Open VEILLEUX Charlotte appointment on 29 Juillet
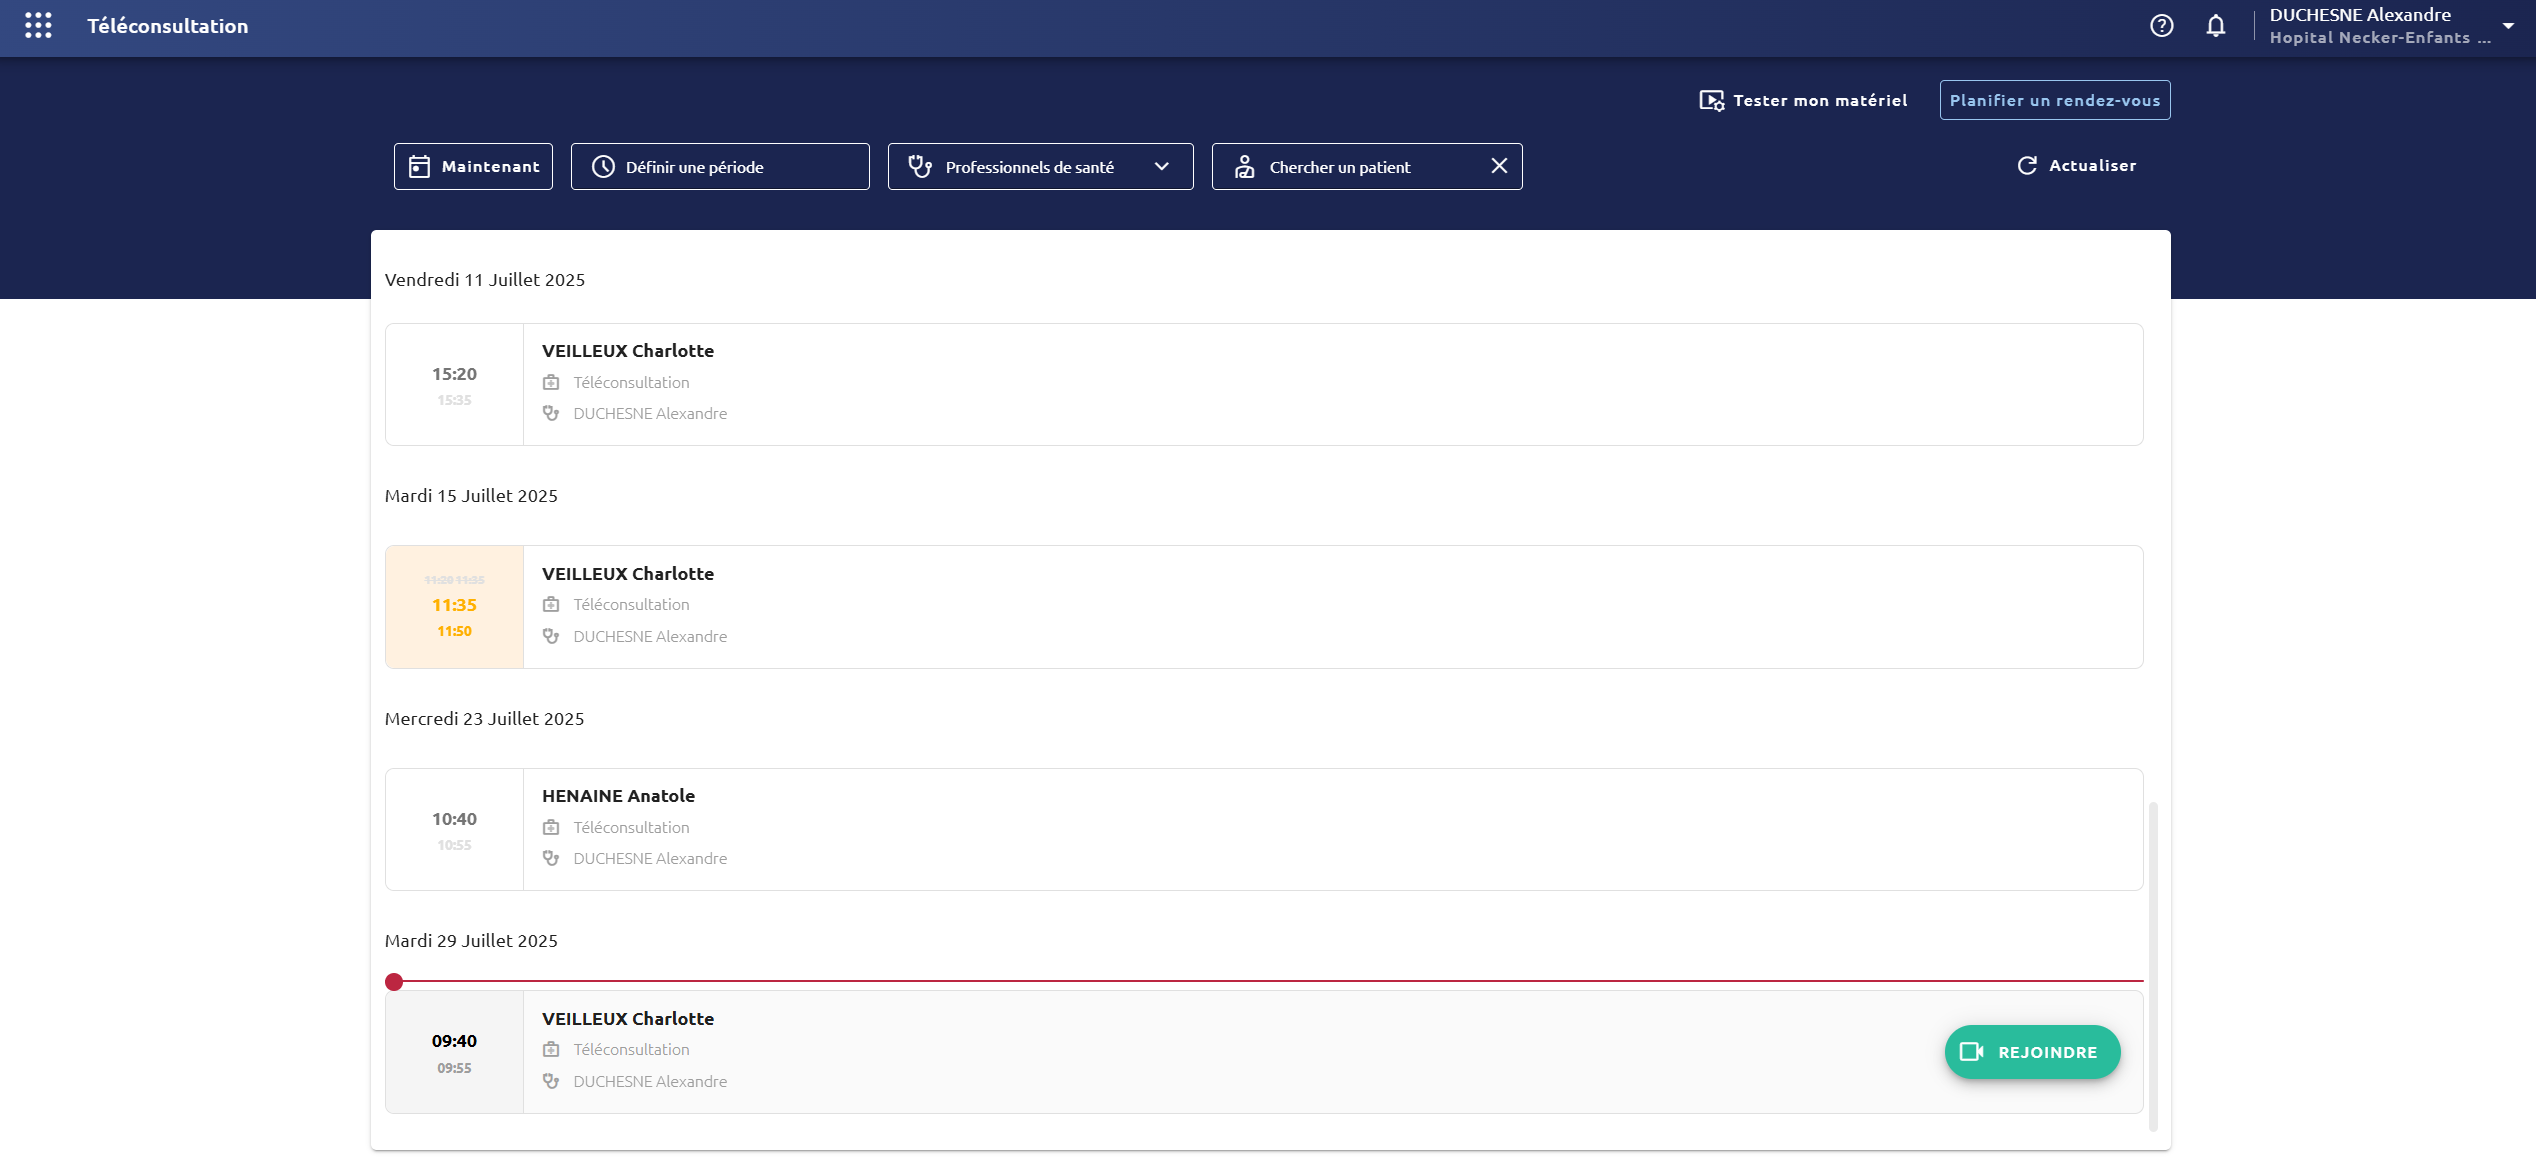 pos(1264,1052)
